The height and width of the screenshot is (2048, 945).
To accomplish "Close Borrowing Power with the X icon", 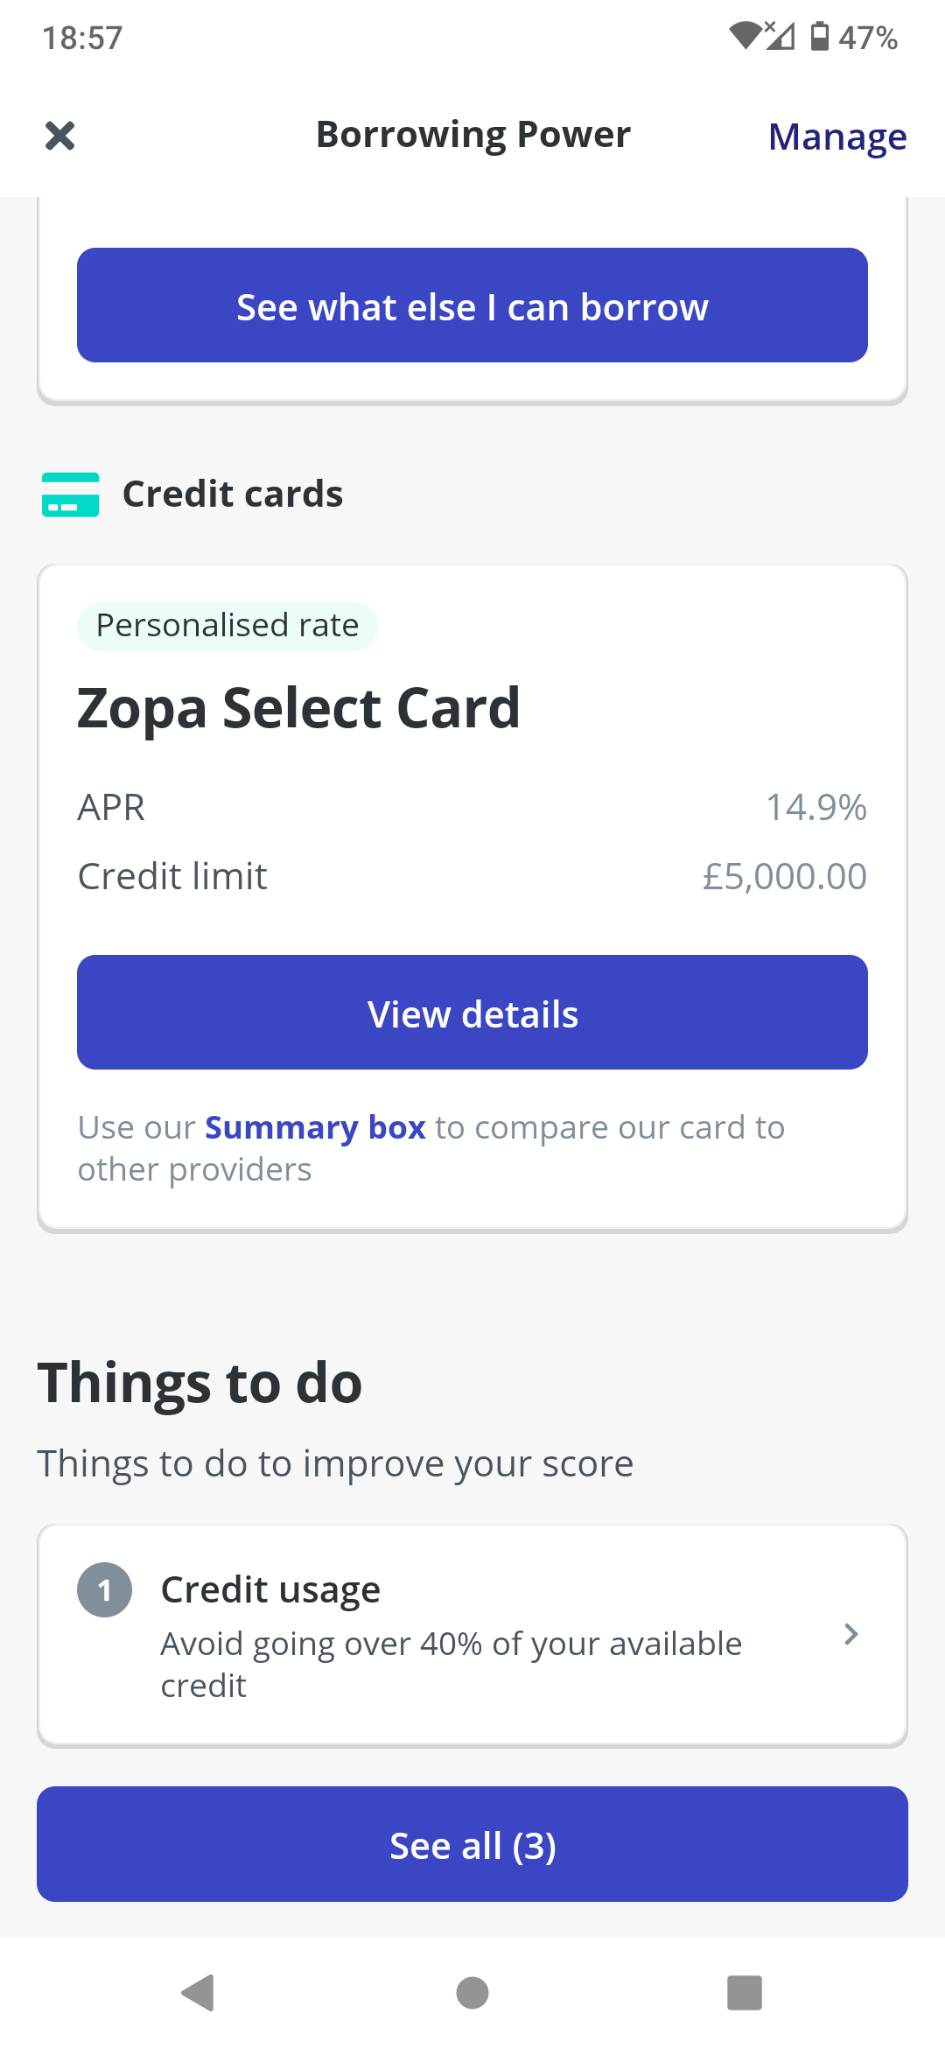I will pyautogui.click(x=60, y=135).
